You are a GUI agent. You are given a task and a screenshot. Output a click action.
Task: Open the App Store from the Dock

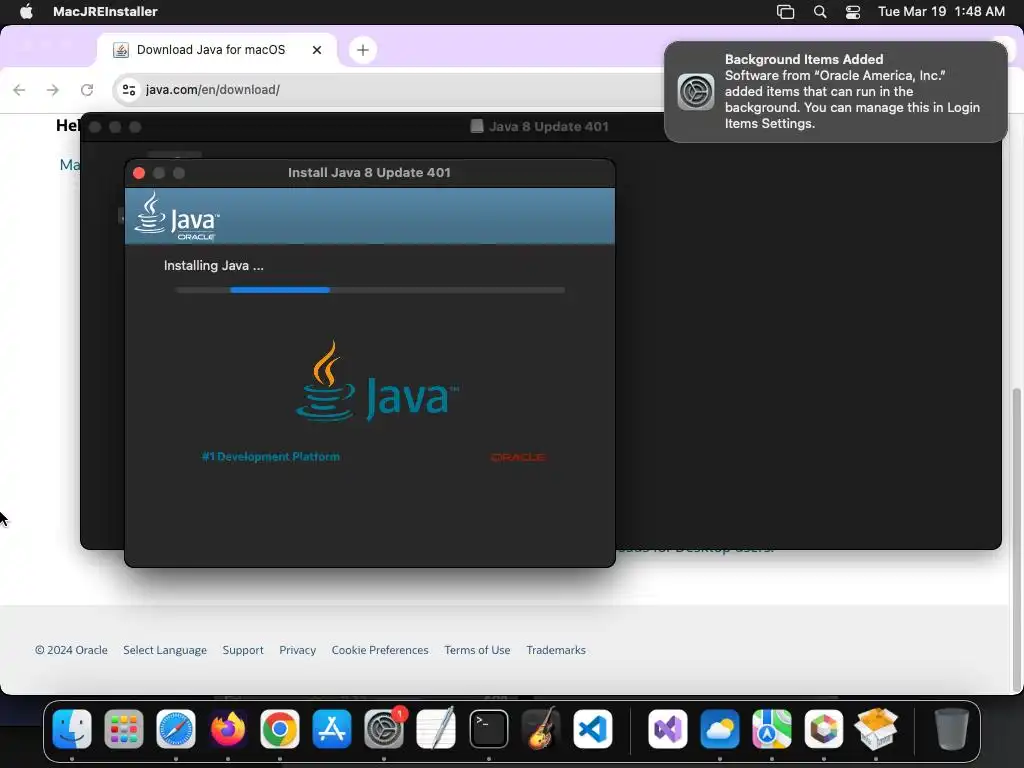coord(332,729)
